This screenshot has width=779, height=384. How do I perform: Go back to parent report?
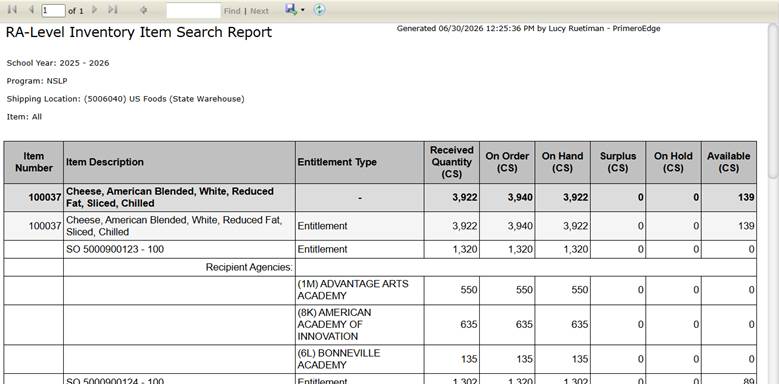pyautogui.click(x=144, y=10)
